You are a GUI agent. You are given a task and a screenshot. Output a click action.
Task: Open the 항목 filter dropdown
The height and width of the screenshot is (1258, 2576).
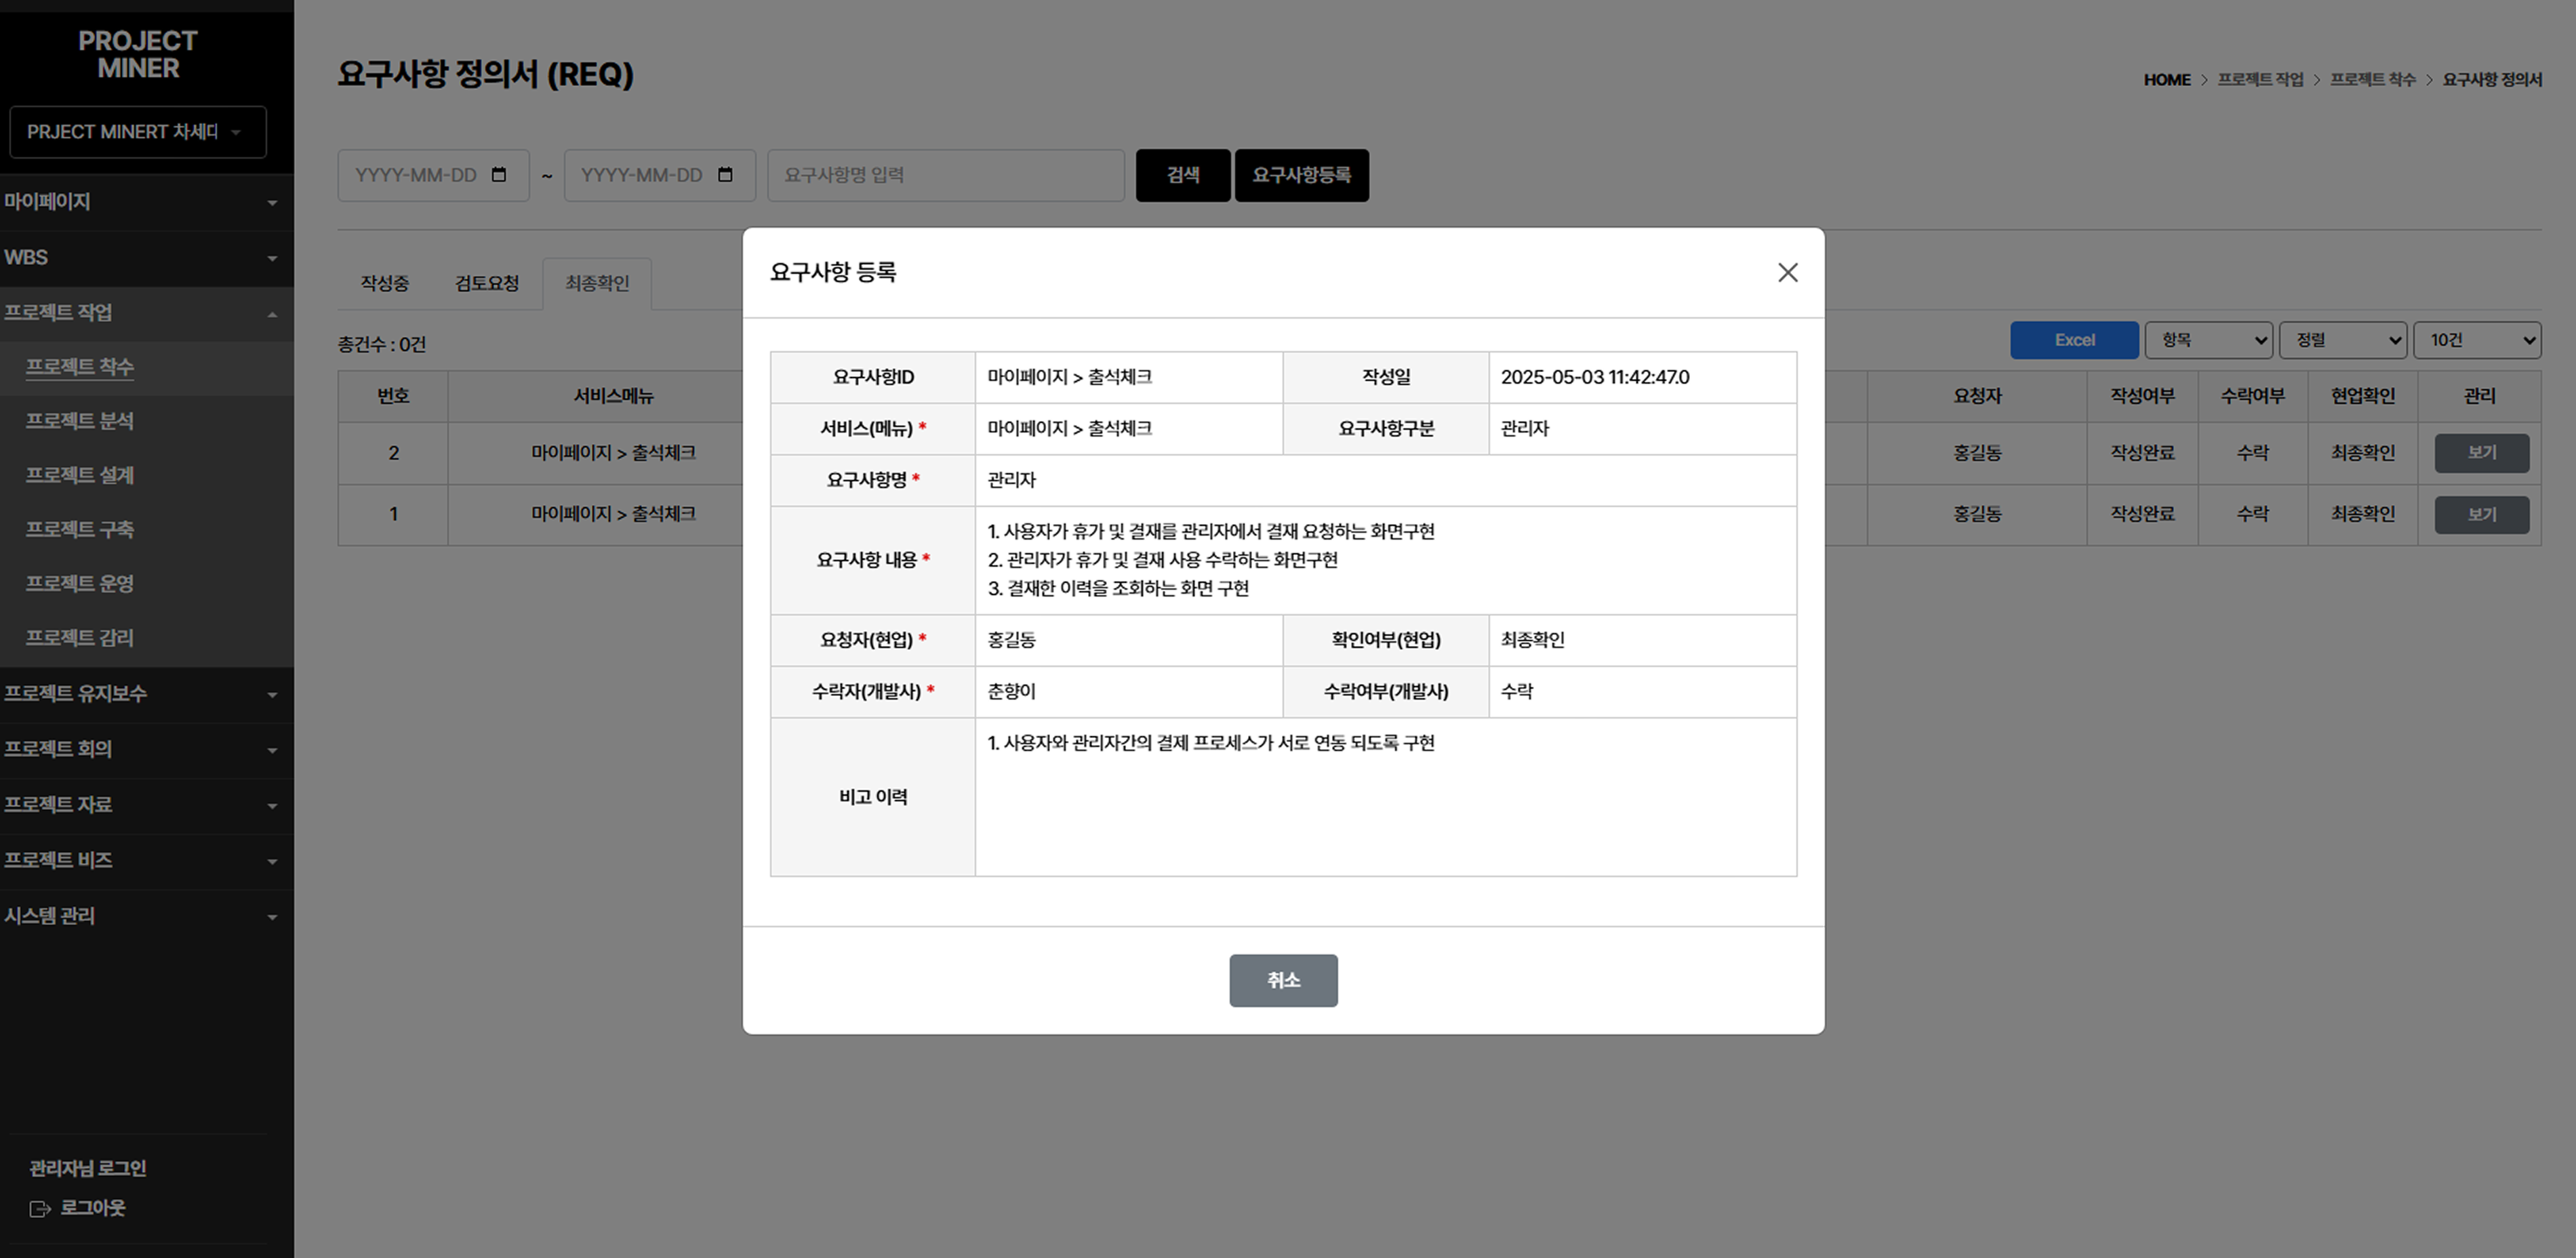[2208, 340]
